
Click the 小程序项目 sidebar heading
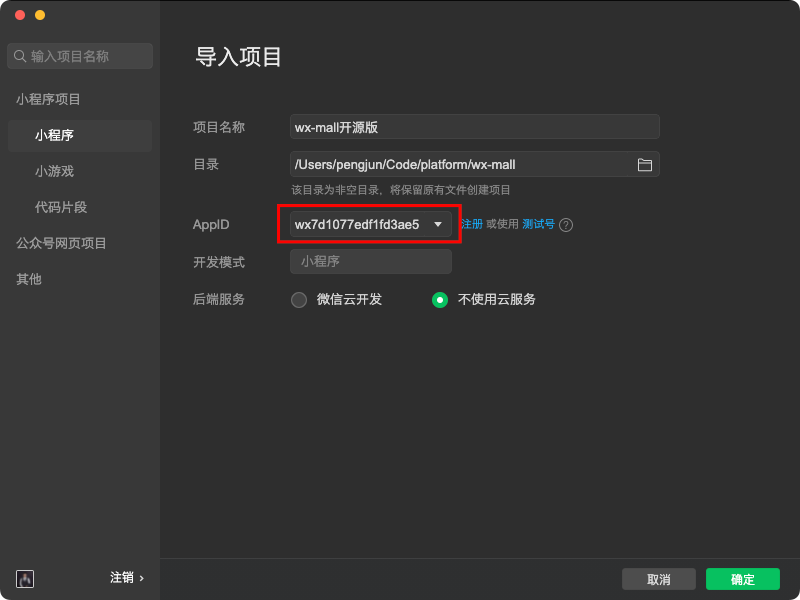(48, 99)
